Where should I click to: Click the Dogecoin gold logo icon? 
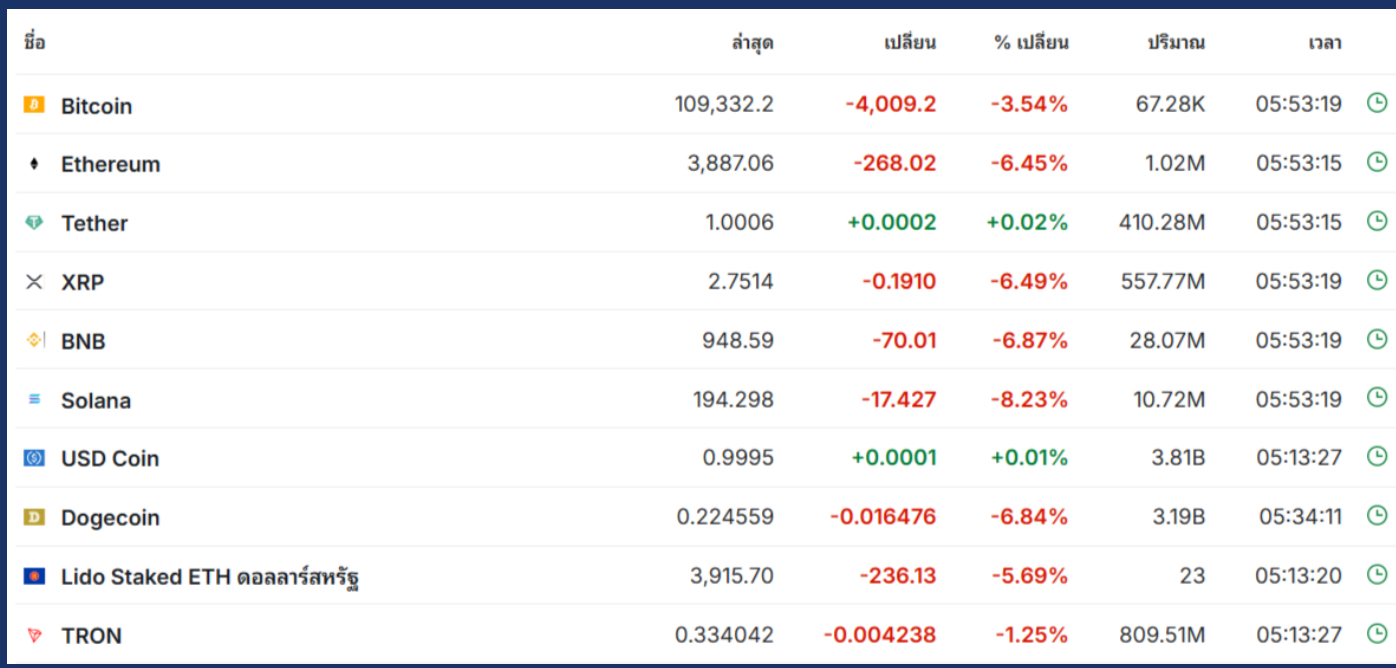(34, 516)
